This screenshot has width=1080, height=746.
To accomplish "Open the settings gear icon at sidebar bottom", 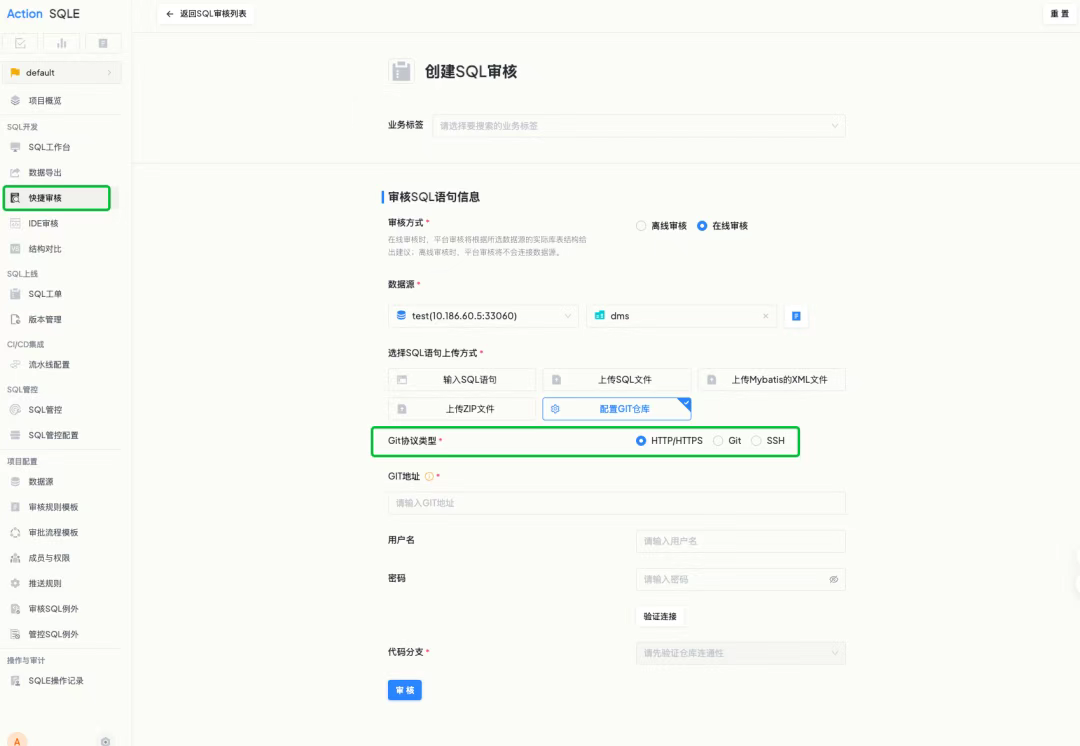I will pos(105,741).
